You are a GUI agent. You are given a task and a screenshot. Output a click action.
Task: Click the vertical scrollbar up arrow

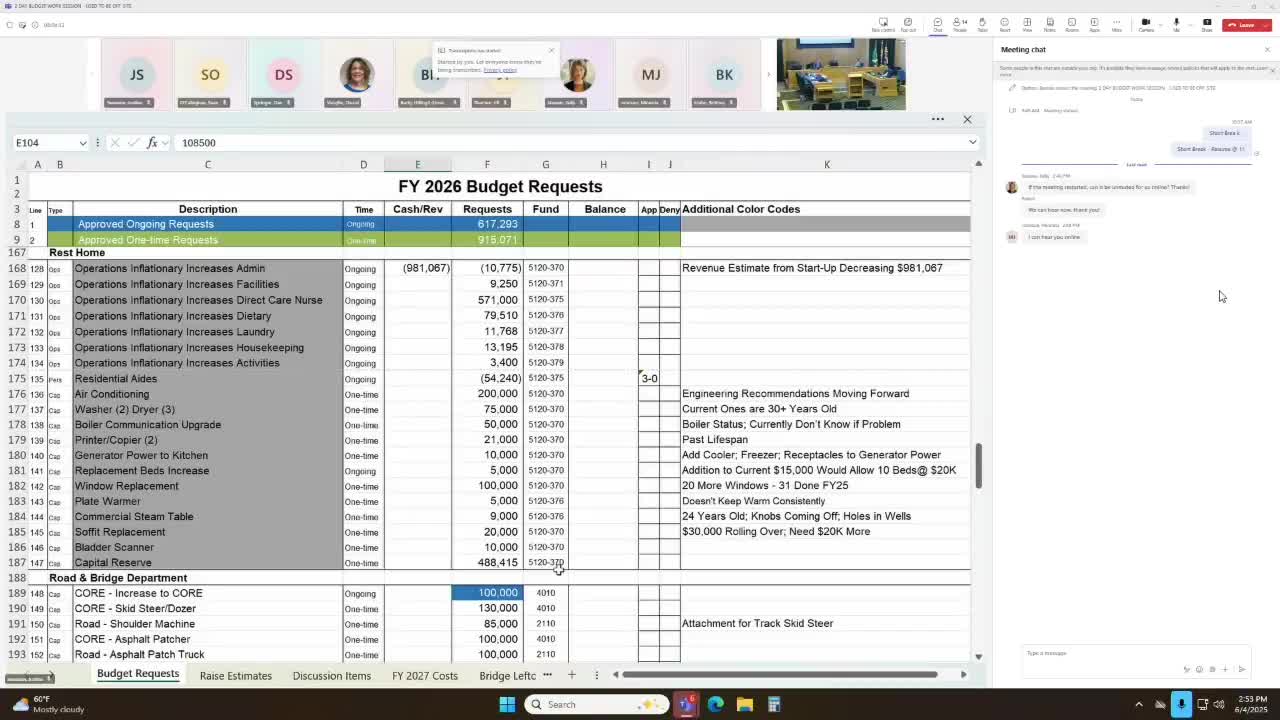click(978, 164)
